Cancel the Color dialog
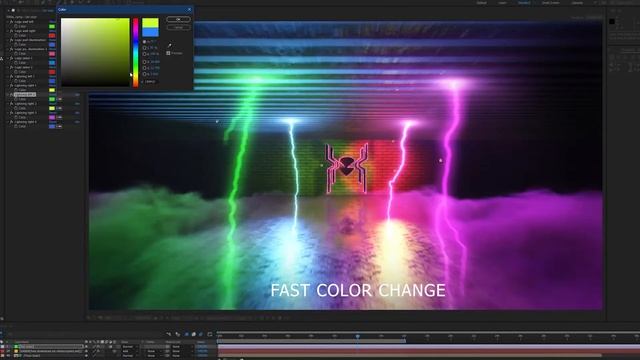The image size is (640, 360). (178, 27)
